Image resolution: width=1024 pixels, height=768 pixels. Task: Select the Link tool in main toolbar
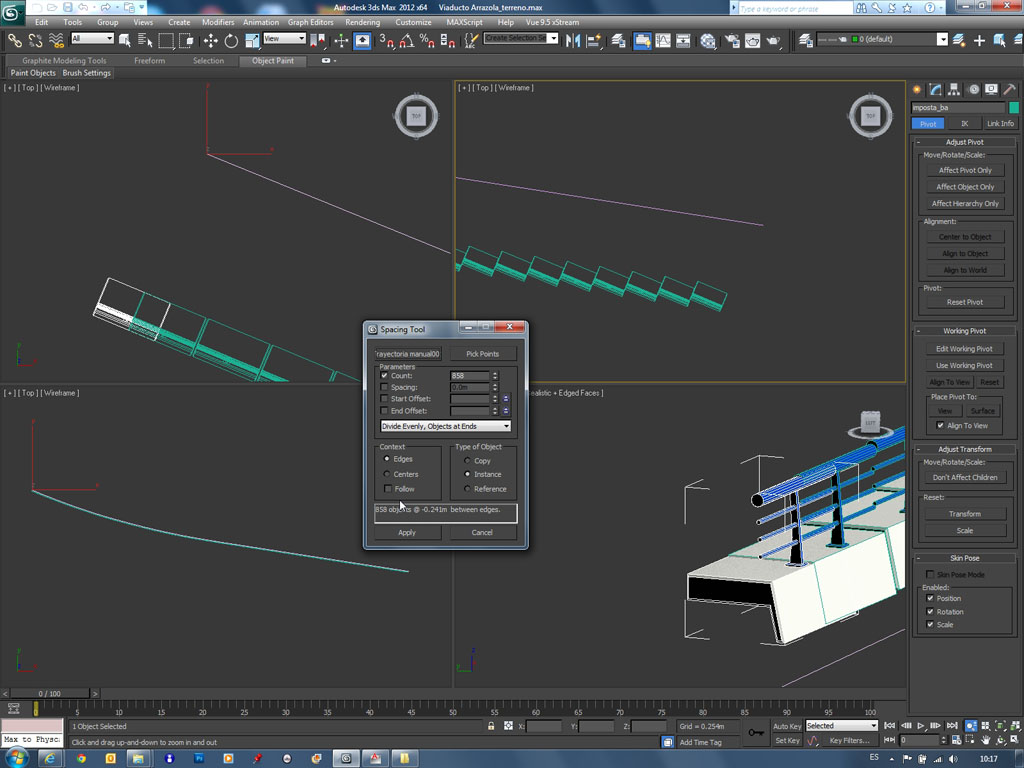point(14,40)
